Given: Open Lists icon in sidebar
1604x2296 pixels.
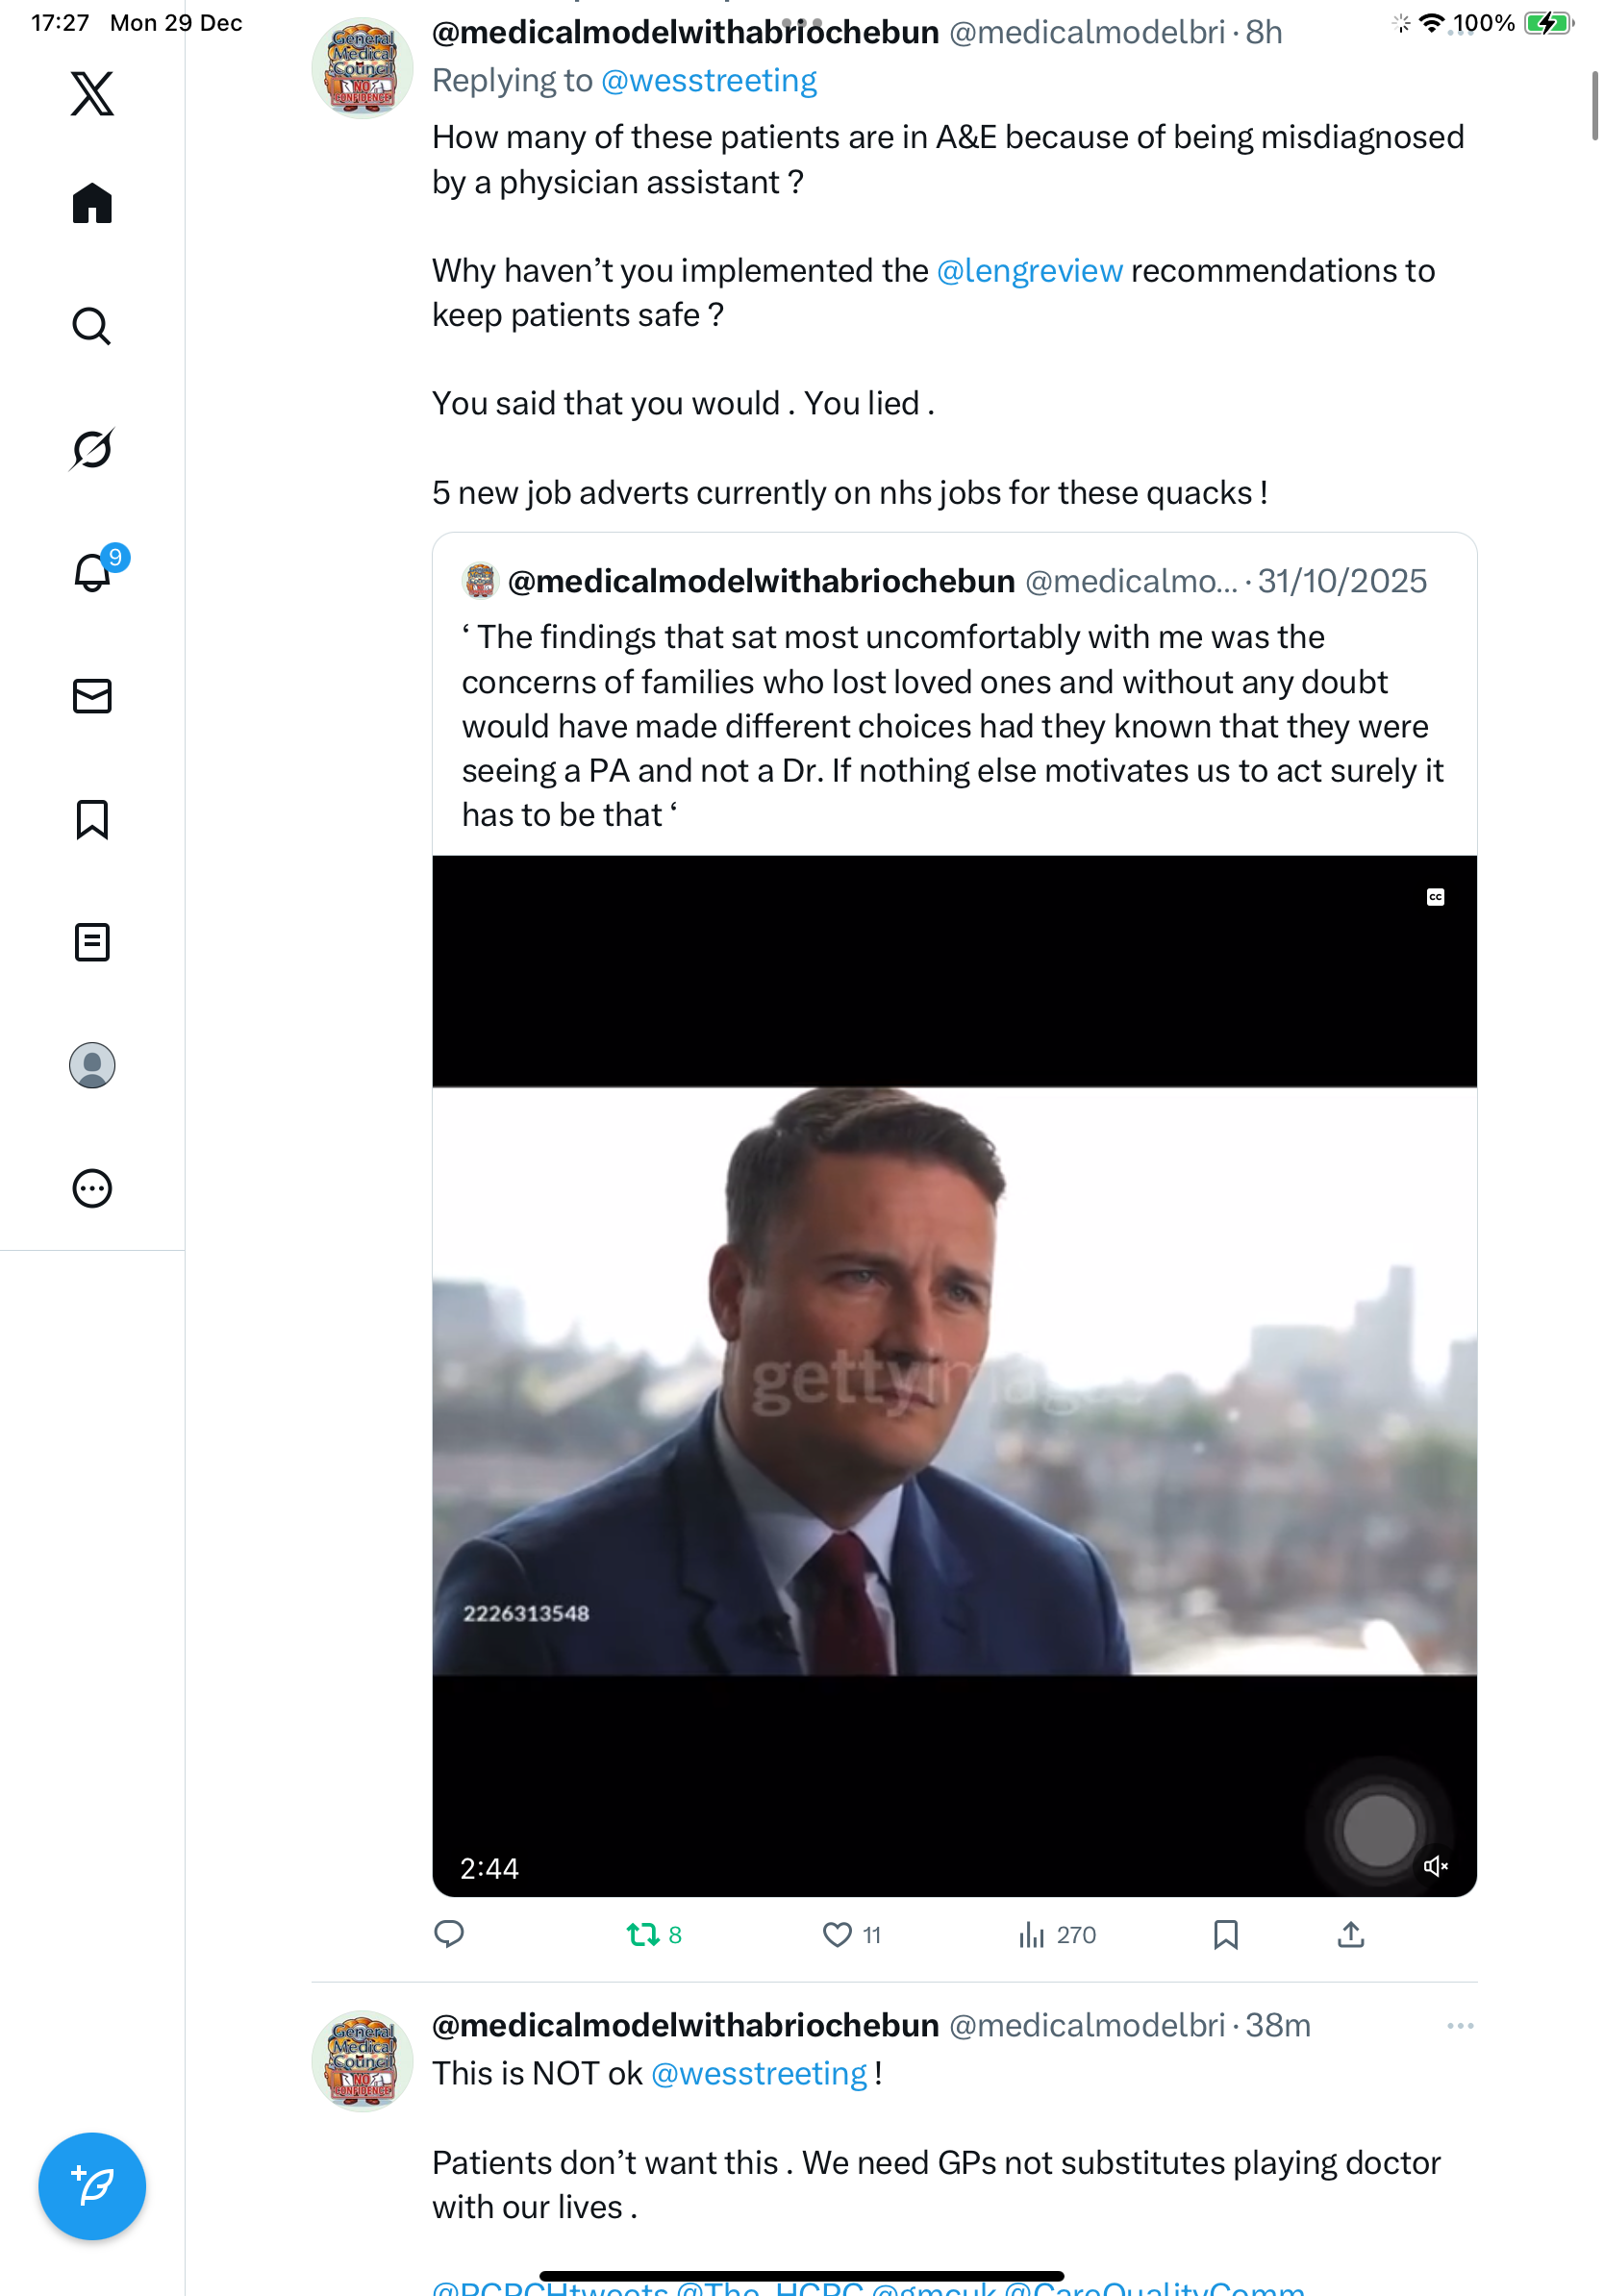Looking at the screenshot, I should pos(92,942).
